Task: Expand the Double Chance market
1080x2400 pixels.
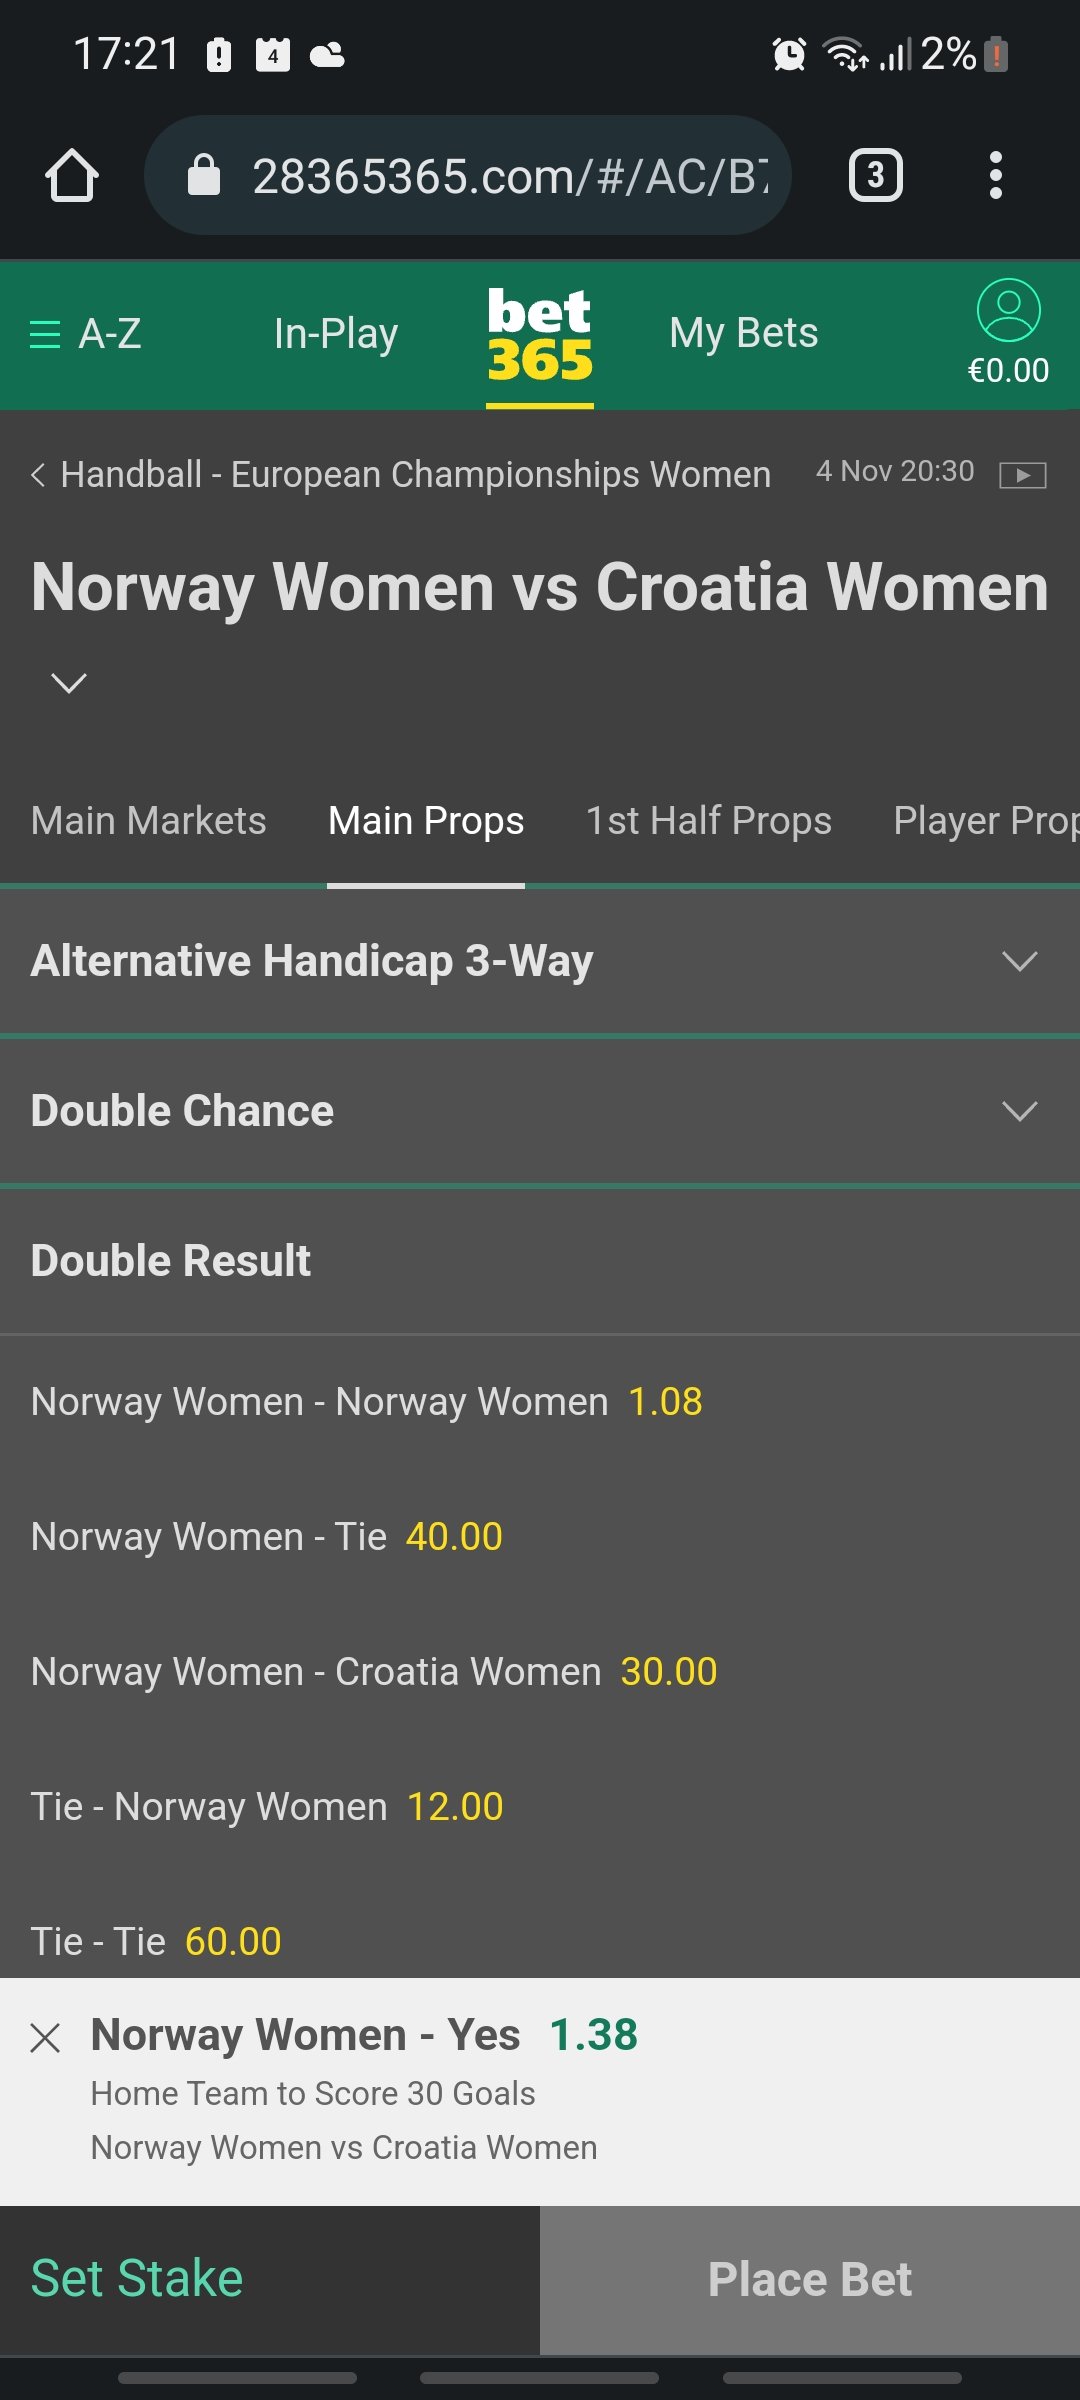Action: 540,1111
